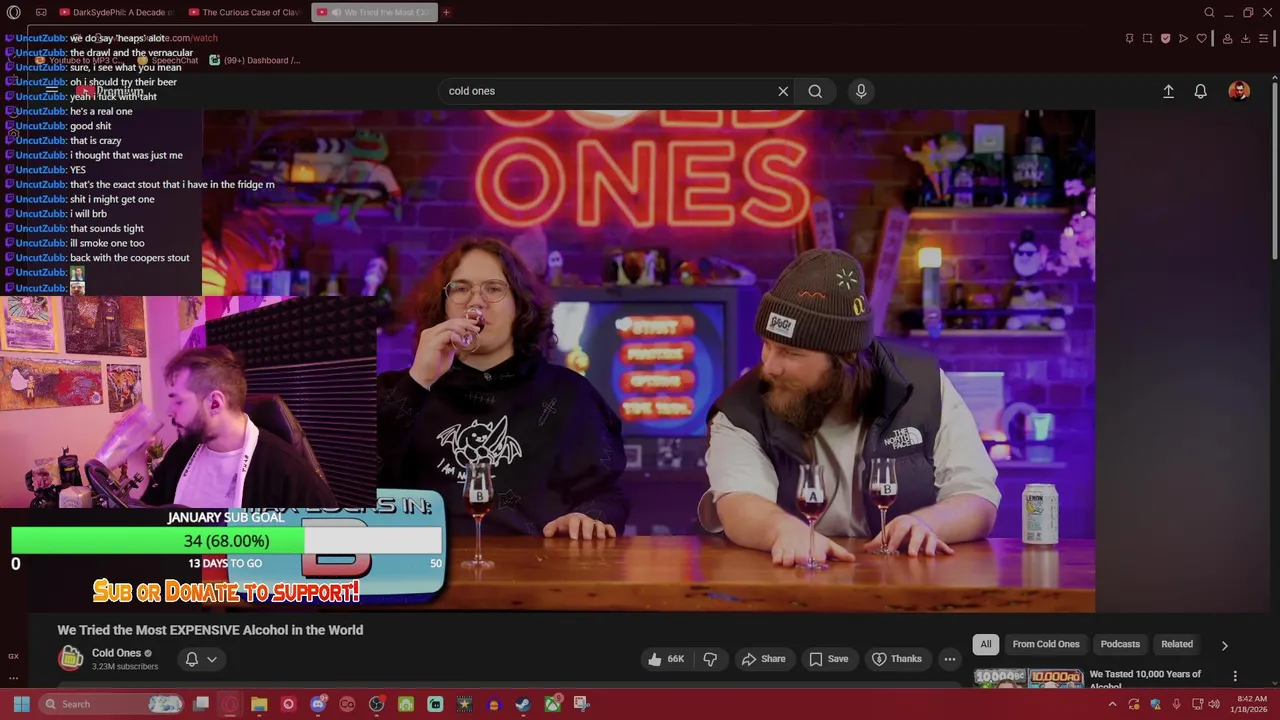Image resolution: width=1280 pixels, height=720 pixels.
Task: Open Task View on the taskbar
Action: (201, 704)
